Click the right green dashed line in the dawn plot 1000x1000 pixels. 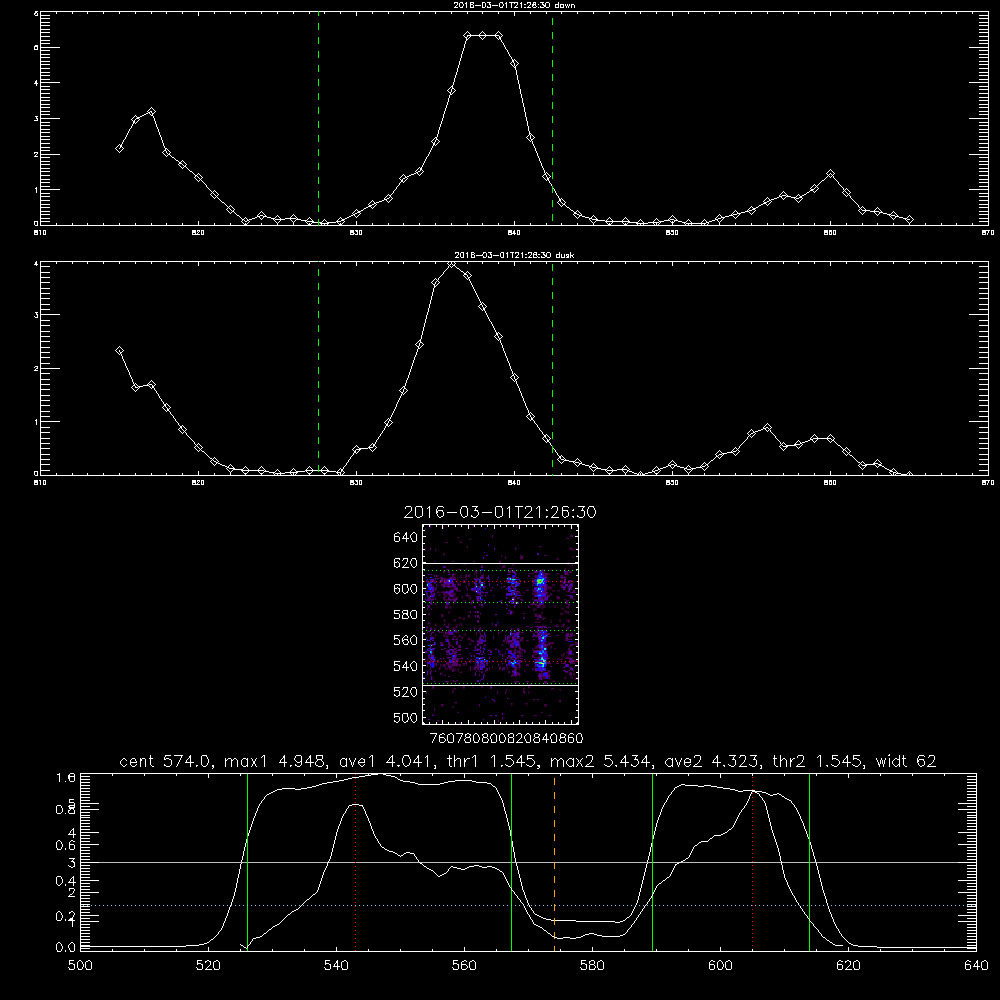coord(552,118)
